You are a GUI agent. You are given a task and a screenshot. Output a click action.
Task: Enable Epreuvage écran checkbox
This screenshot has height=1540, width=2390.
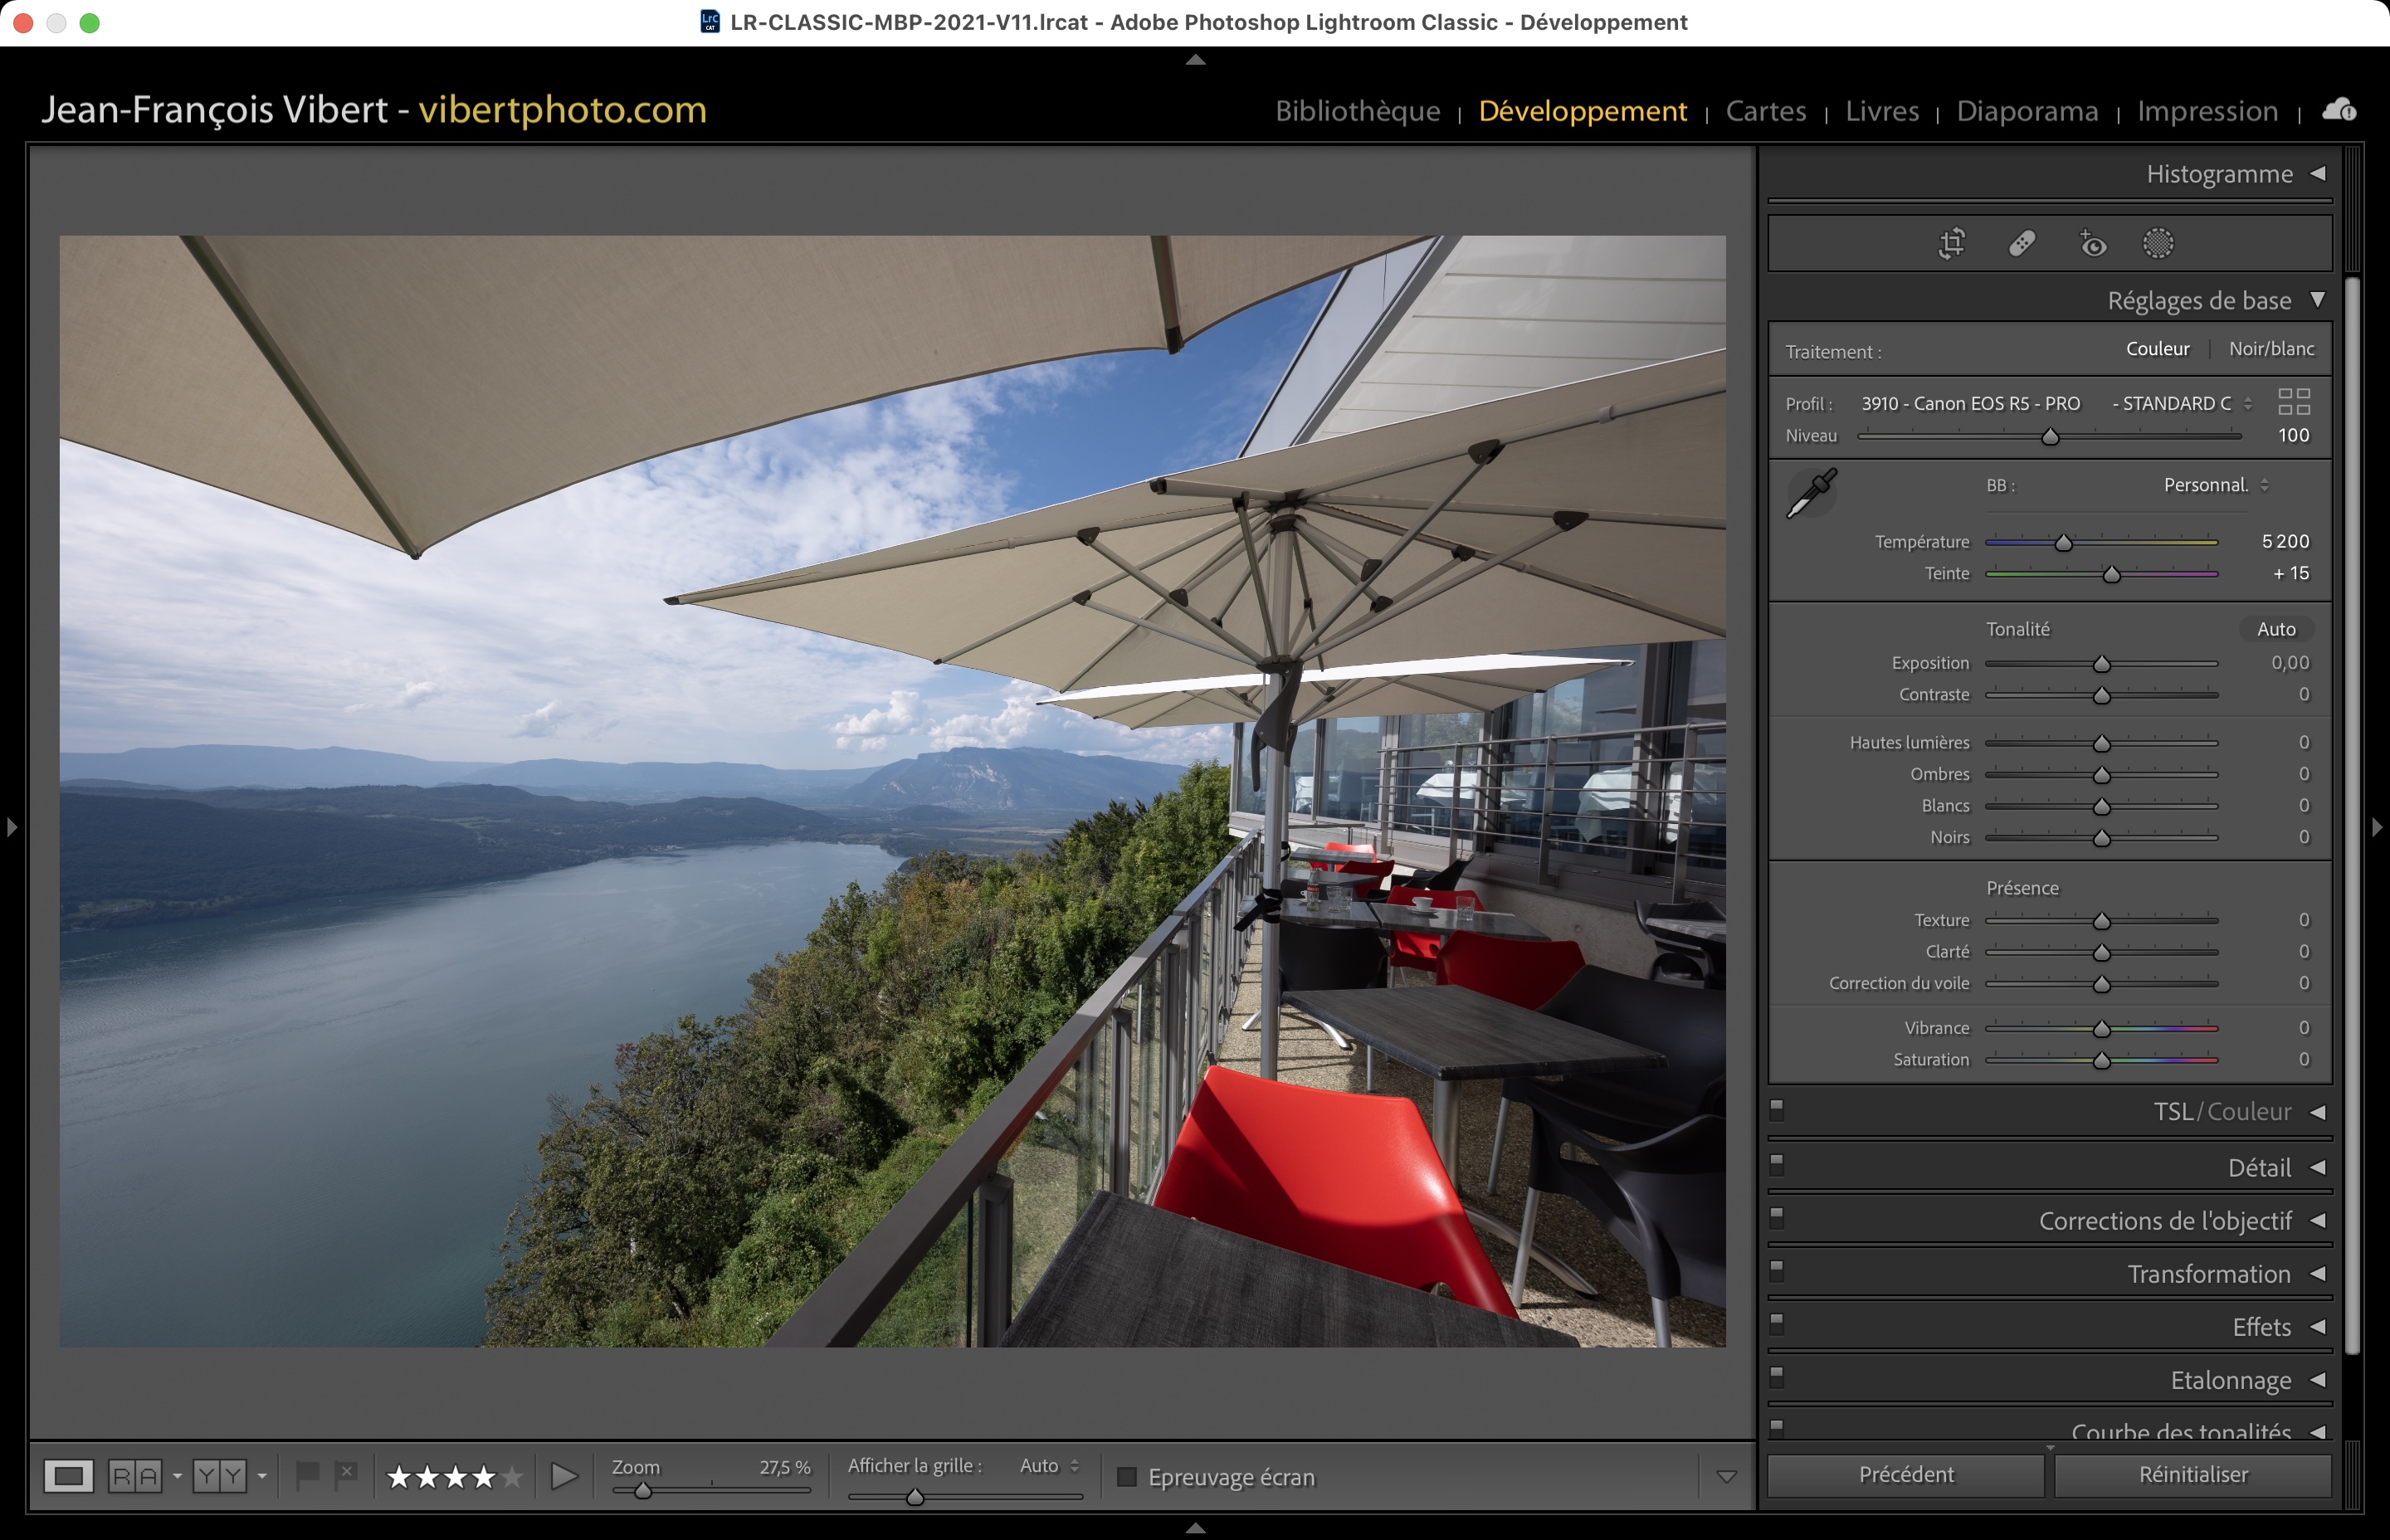(x=1127, y=1477)
